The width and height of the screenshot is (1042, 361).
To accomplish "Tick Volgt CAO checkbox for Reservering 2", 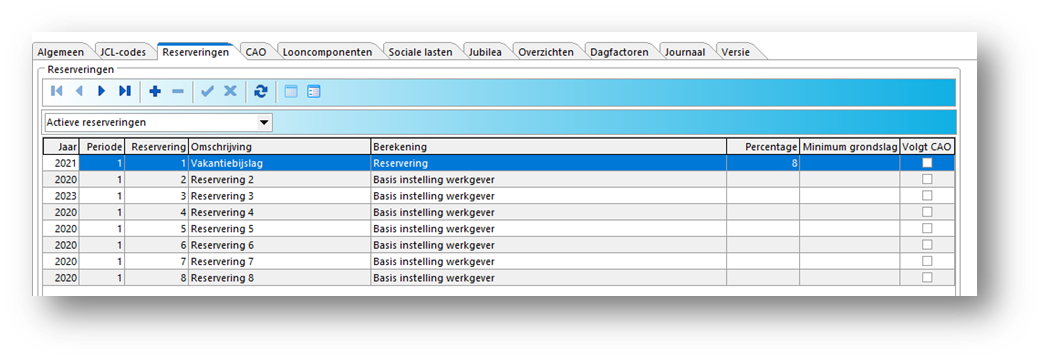I will [927, 179].
